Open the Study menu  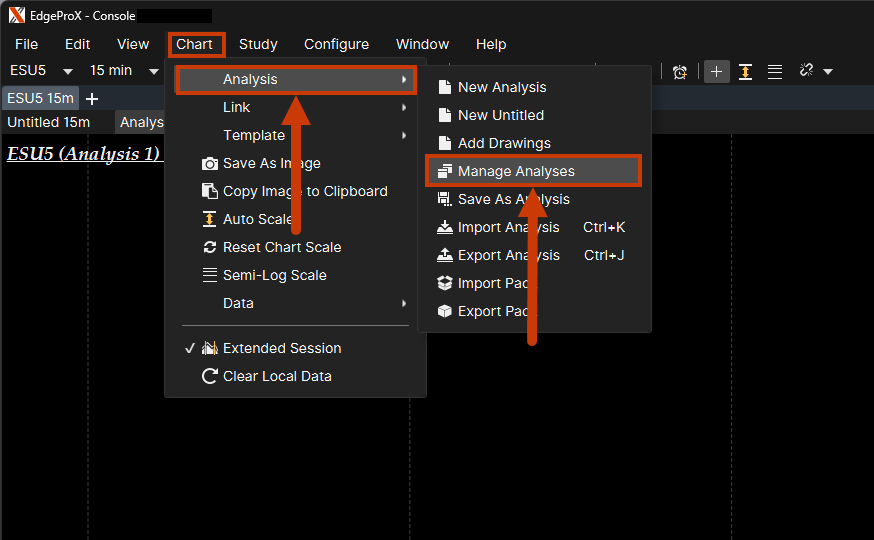(x=258, y=44)
